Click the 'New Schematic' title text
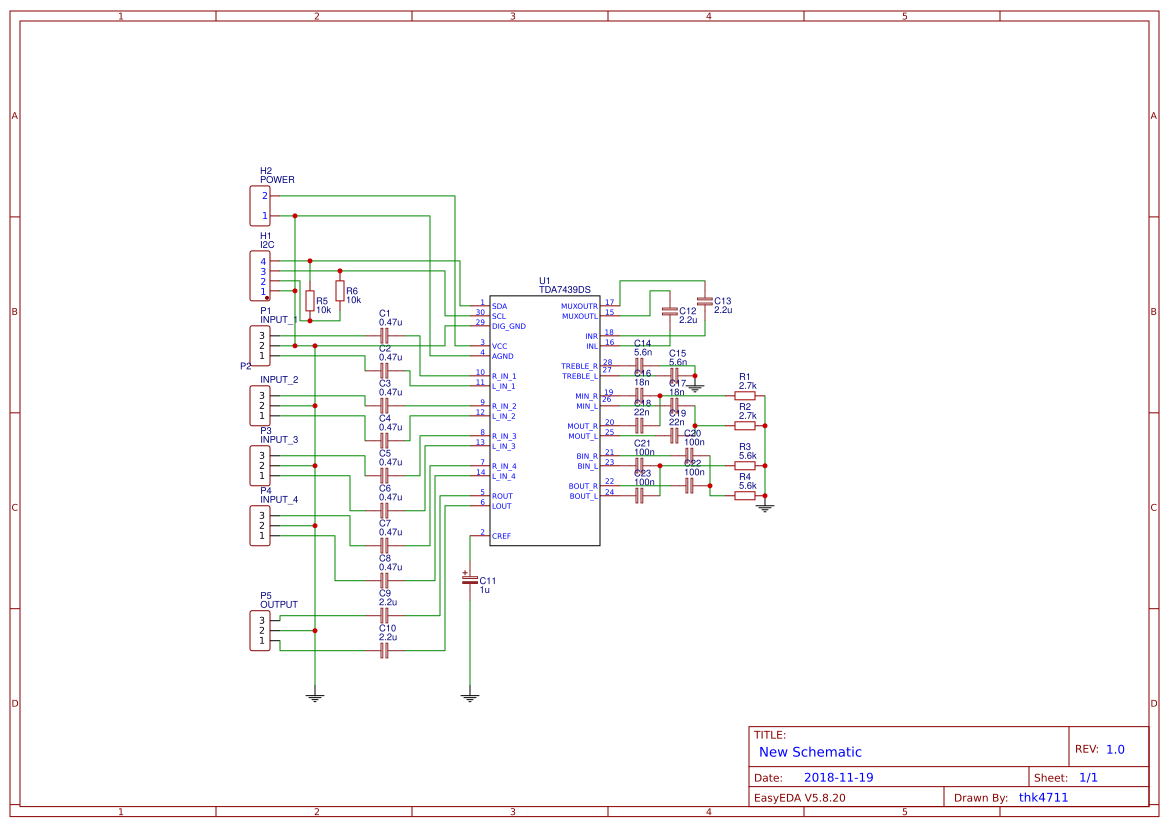The image size is (1169, 827). click(x=810, y=752)
